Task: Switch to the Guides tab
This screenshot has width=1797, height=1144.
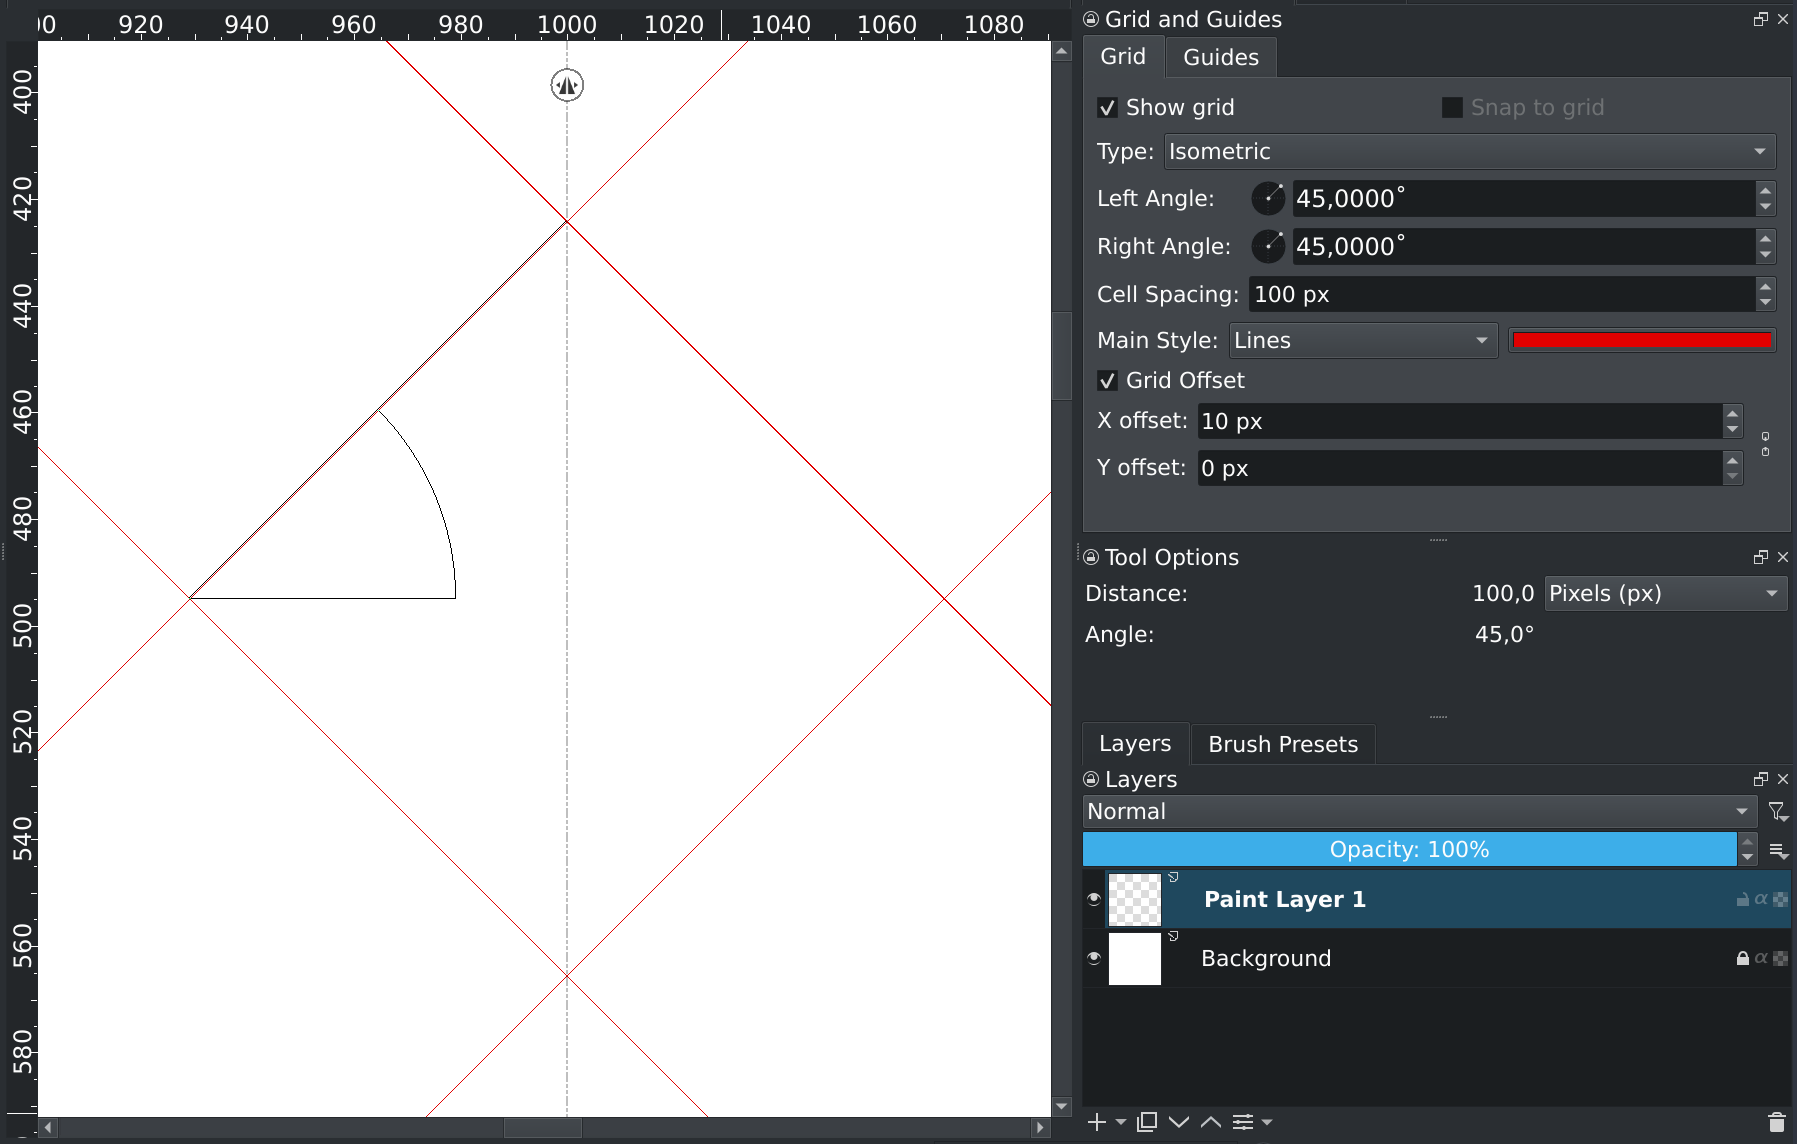Action: (x=1220, y=58)
